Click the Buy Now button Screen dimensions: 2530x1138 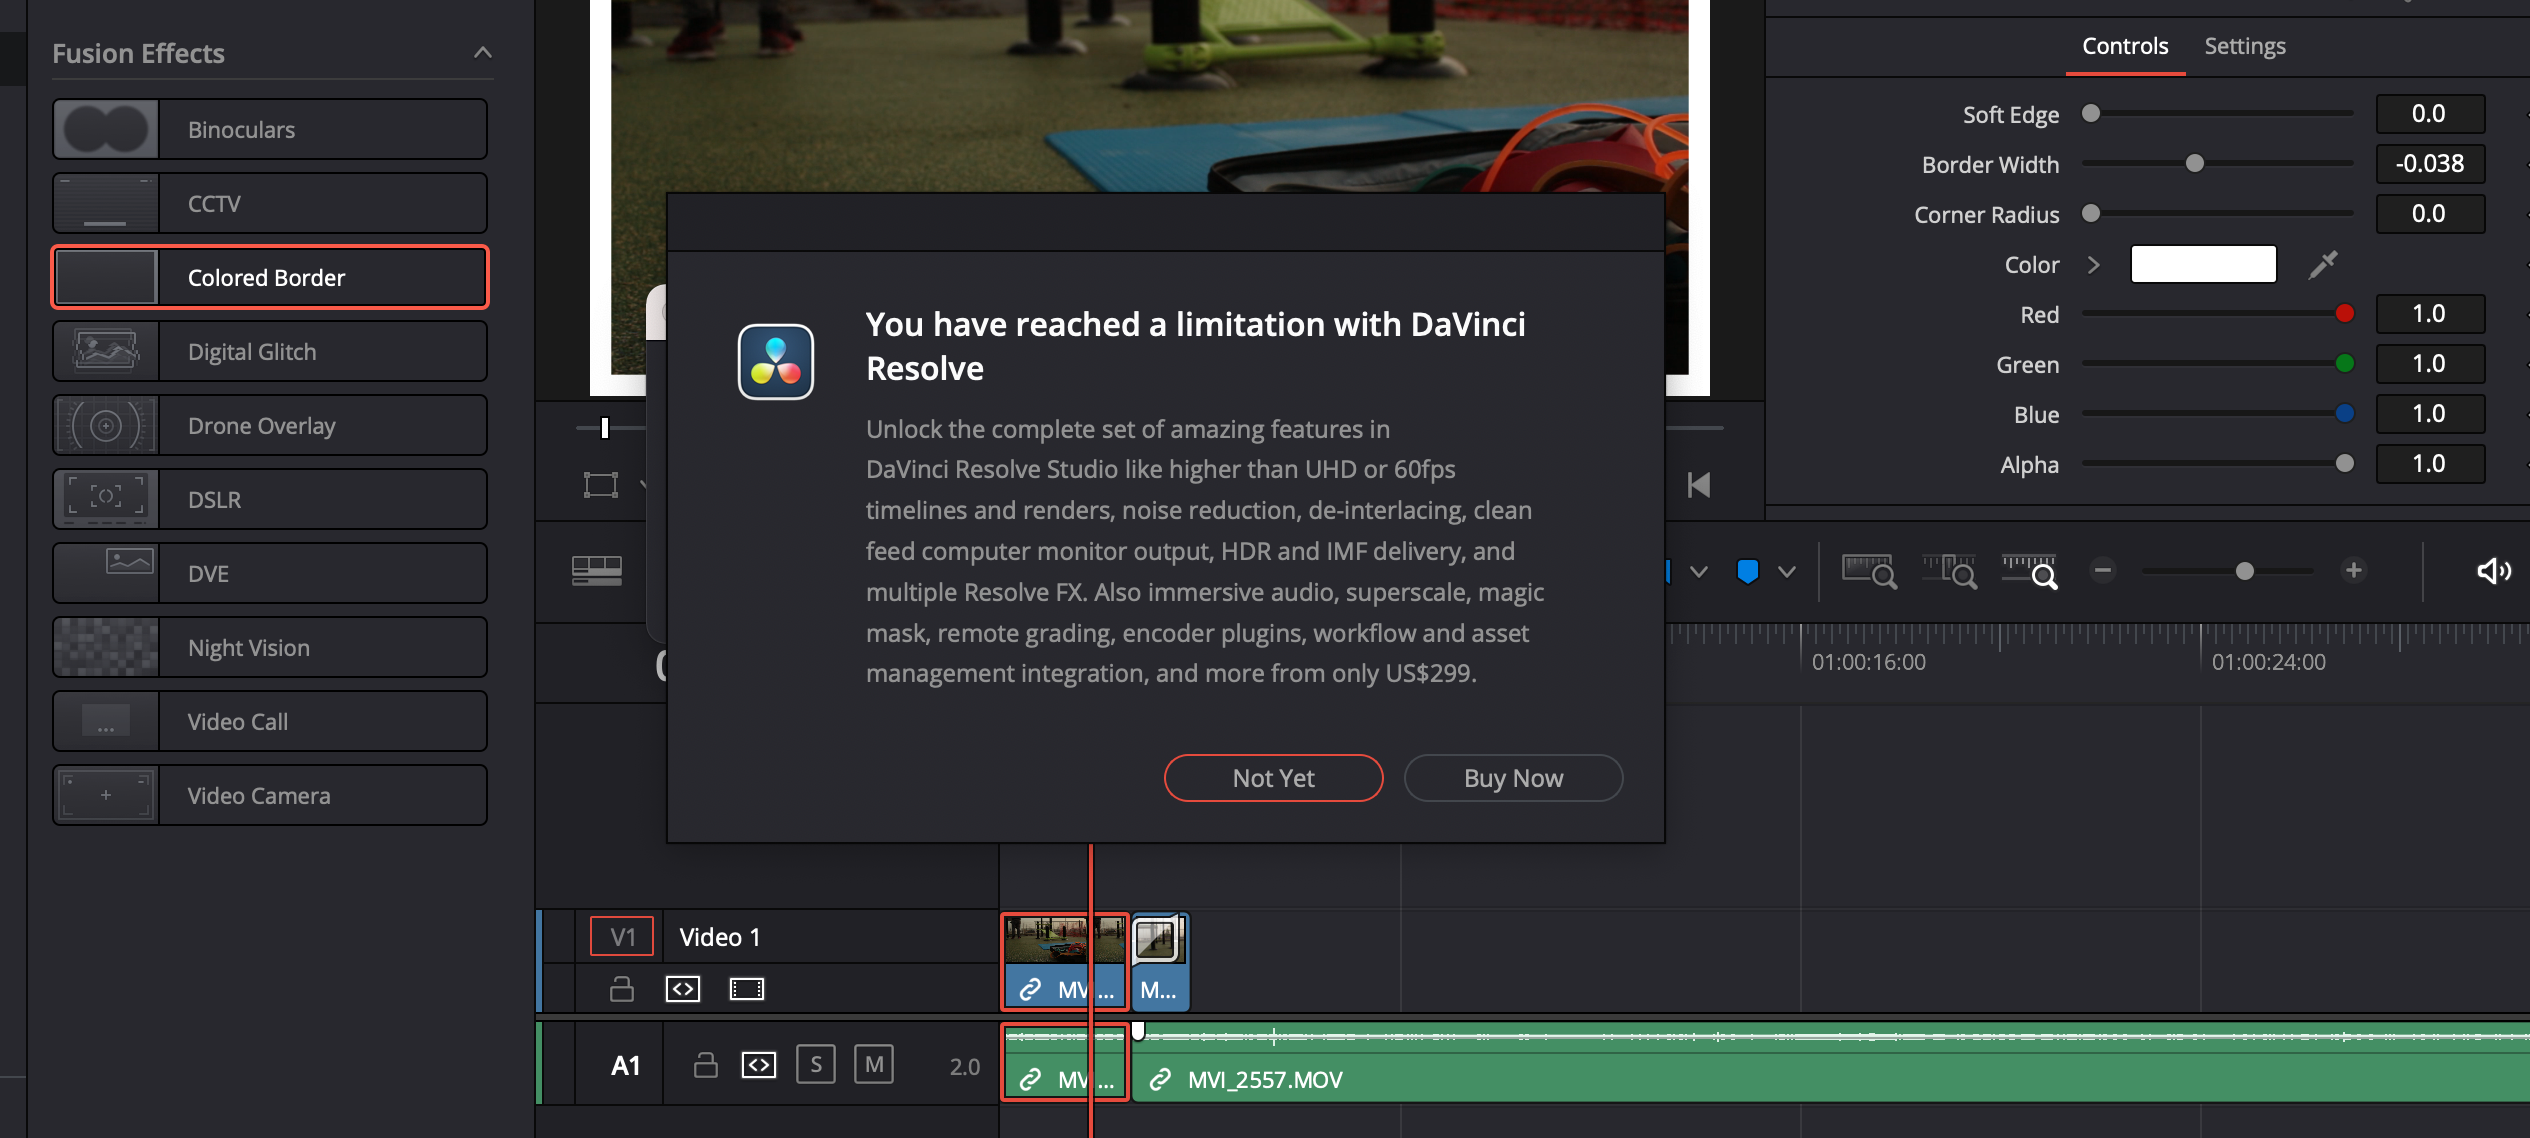(1513, 778)
